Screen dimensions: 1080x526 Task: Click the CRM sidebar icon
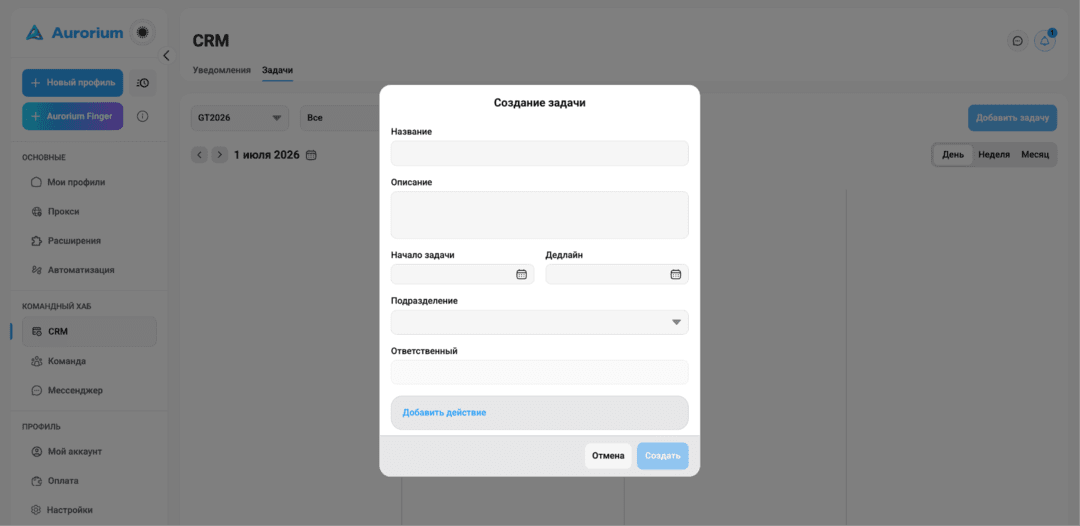tap(37, 331)
